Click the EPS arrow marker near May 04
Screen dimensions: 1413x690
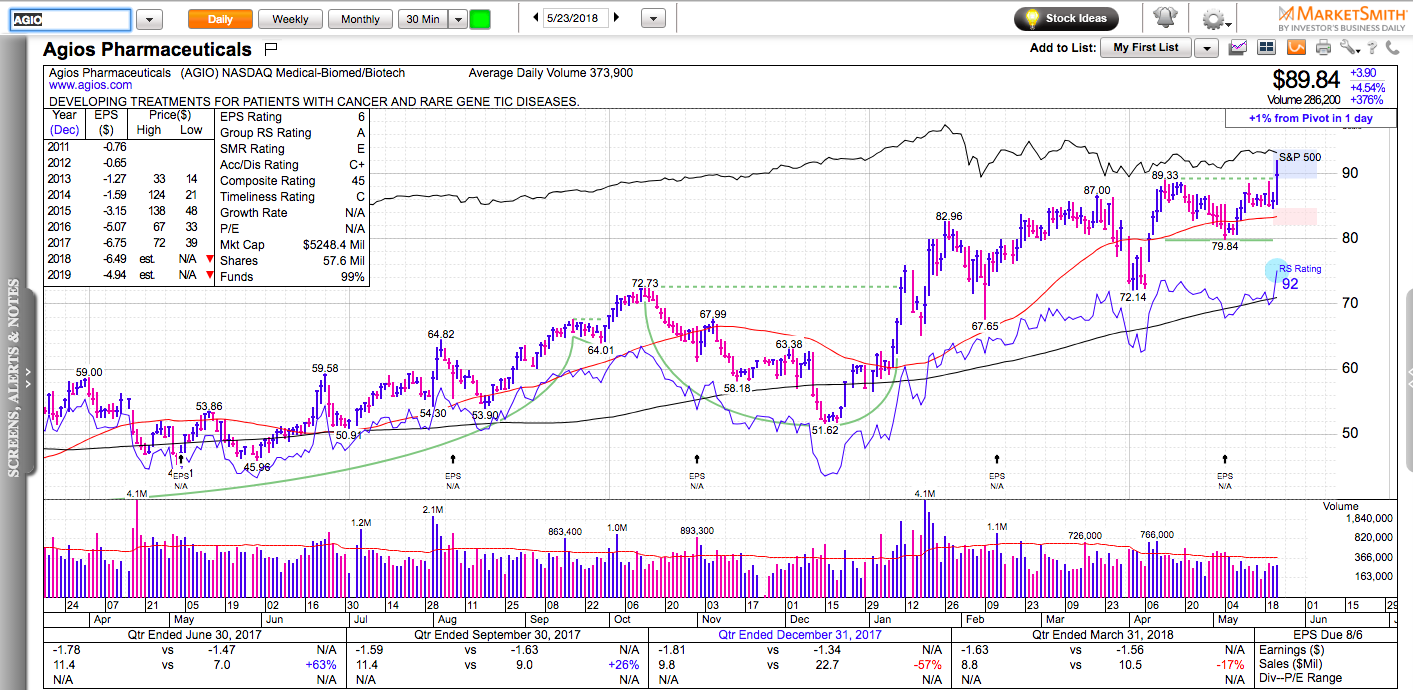1225,458
